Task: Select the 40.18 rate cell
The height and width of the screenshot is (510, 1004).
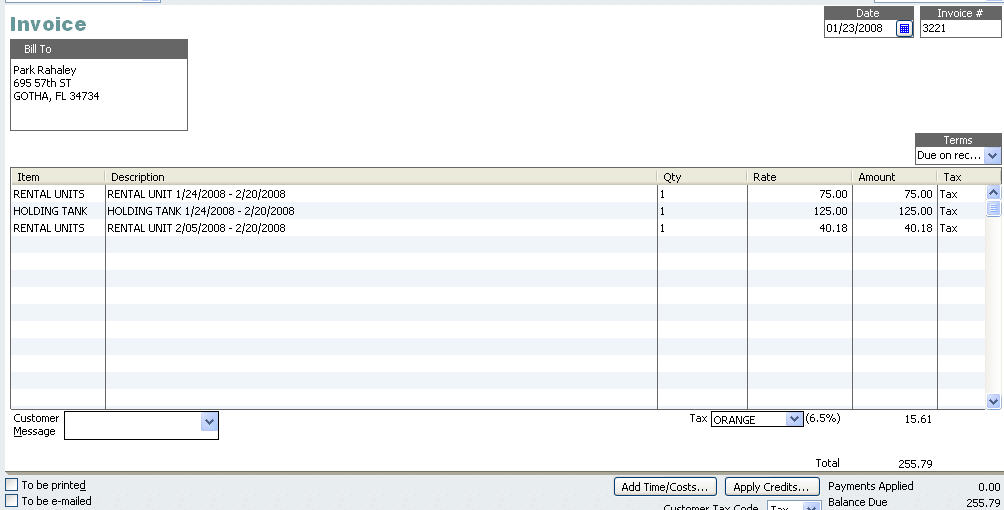Action: [799, 228]
